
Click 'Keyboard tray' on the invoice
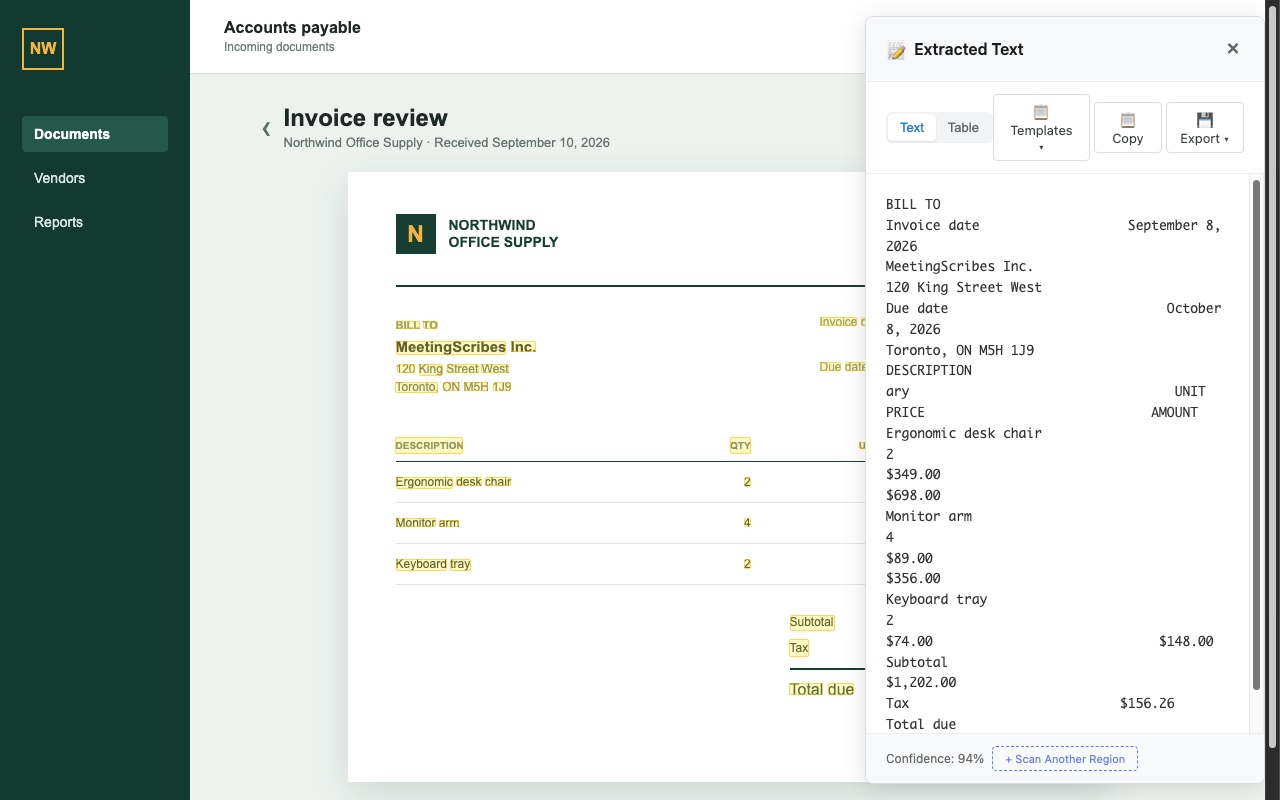pyautogui.click(x=433, y=564)
